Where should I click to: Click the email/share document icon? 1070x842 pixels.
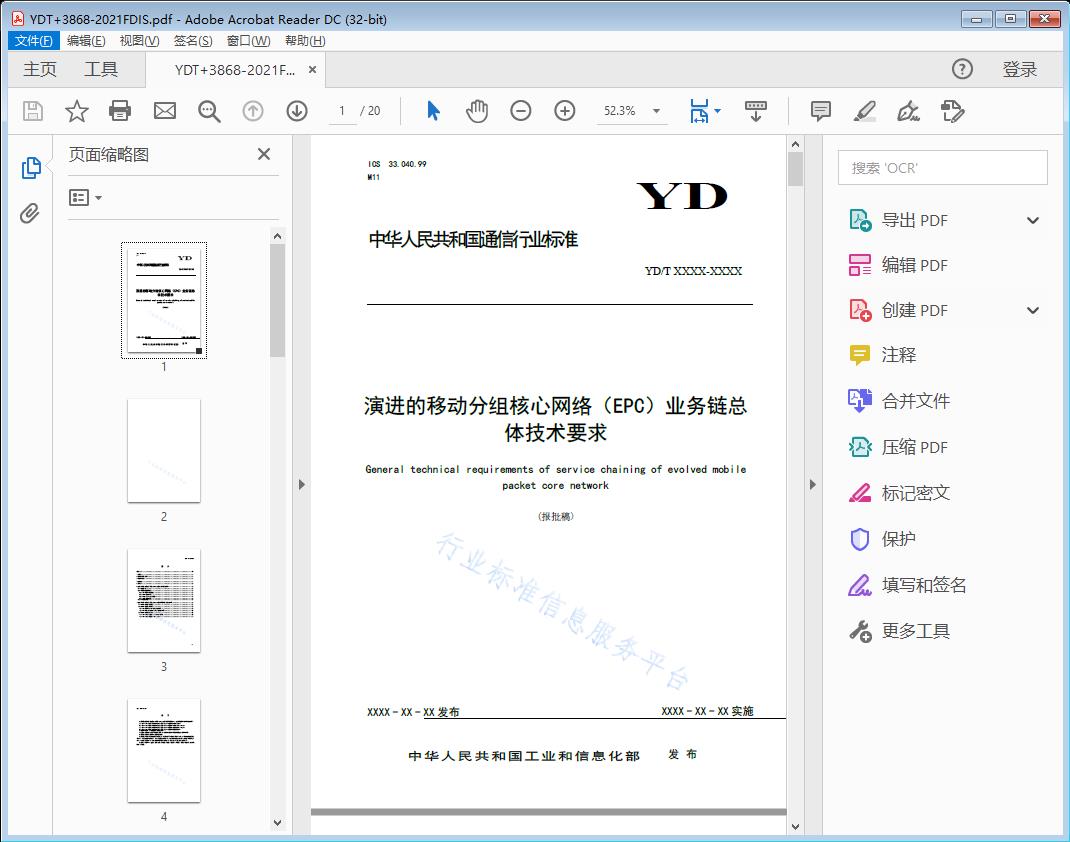[164, 111]
